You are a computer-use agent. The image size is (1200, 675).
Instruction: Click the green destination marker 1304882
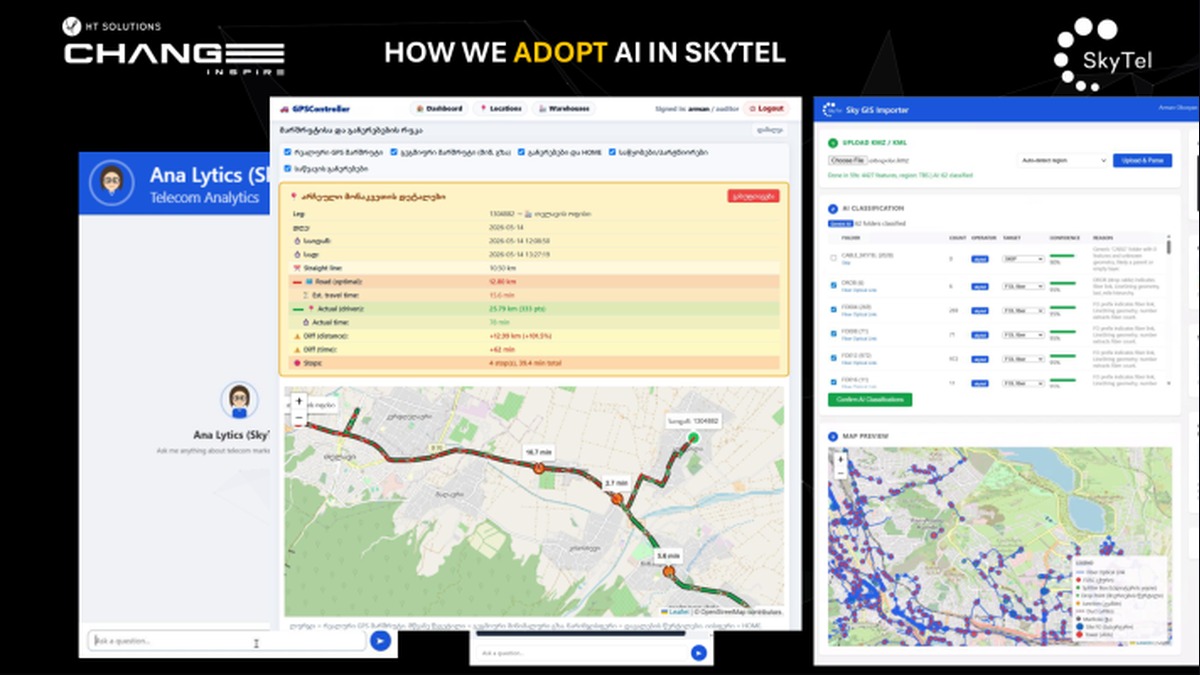pos(694,439)
